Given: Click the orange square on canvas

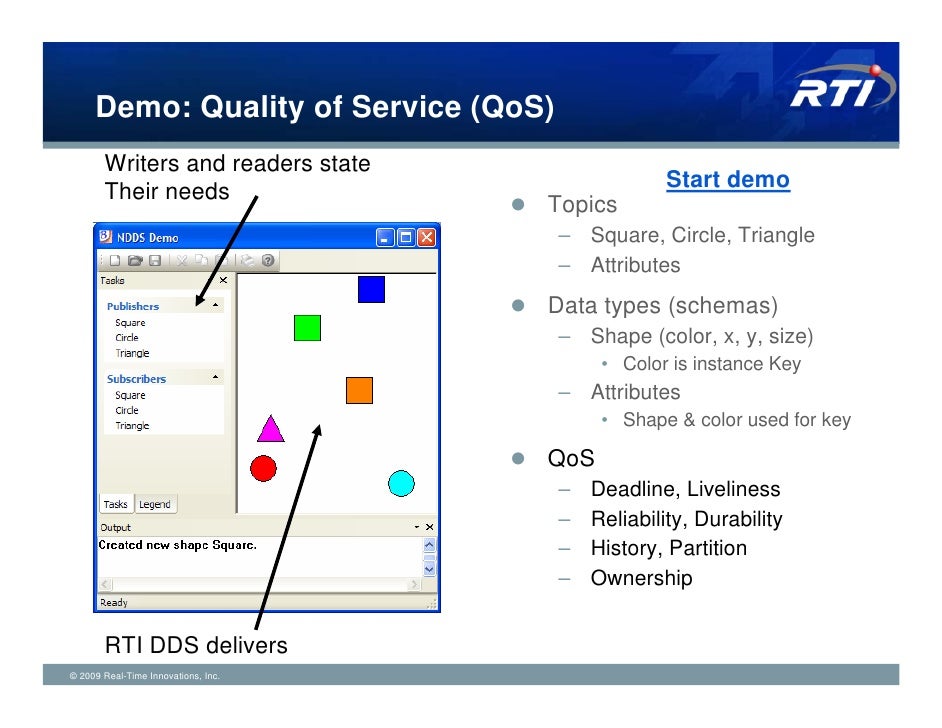Looking at the screenshot, I should pos(359,390).
